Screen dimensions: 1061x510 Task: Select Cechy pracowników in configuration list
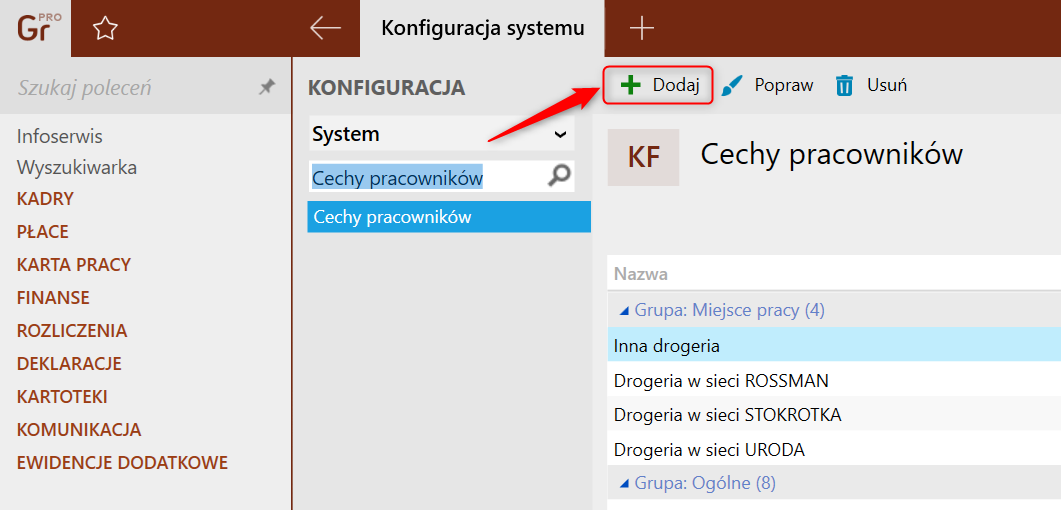(x=448, y=217)
